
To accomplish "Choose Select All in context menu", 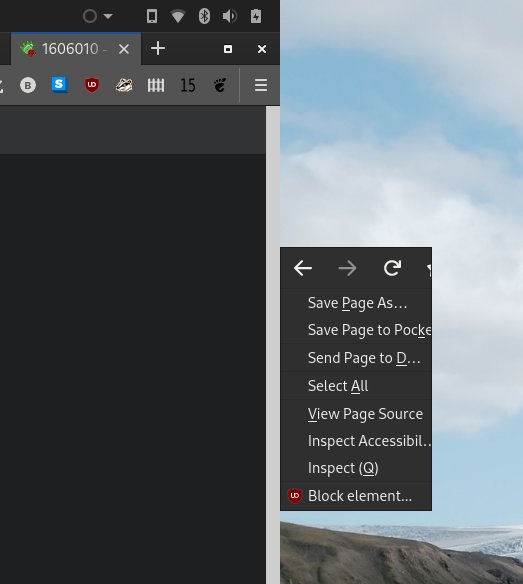I will pyautogui.click(x=356, y=386).
